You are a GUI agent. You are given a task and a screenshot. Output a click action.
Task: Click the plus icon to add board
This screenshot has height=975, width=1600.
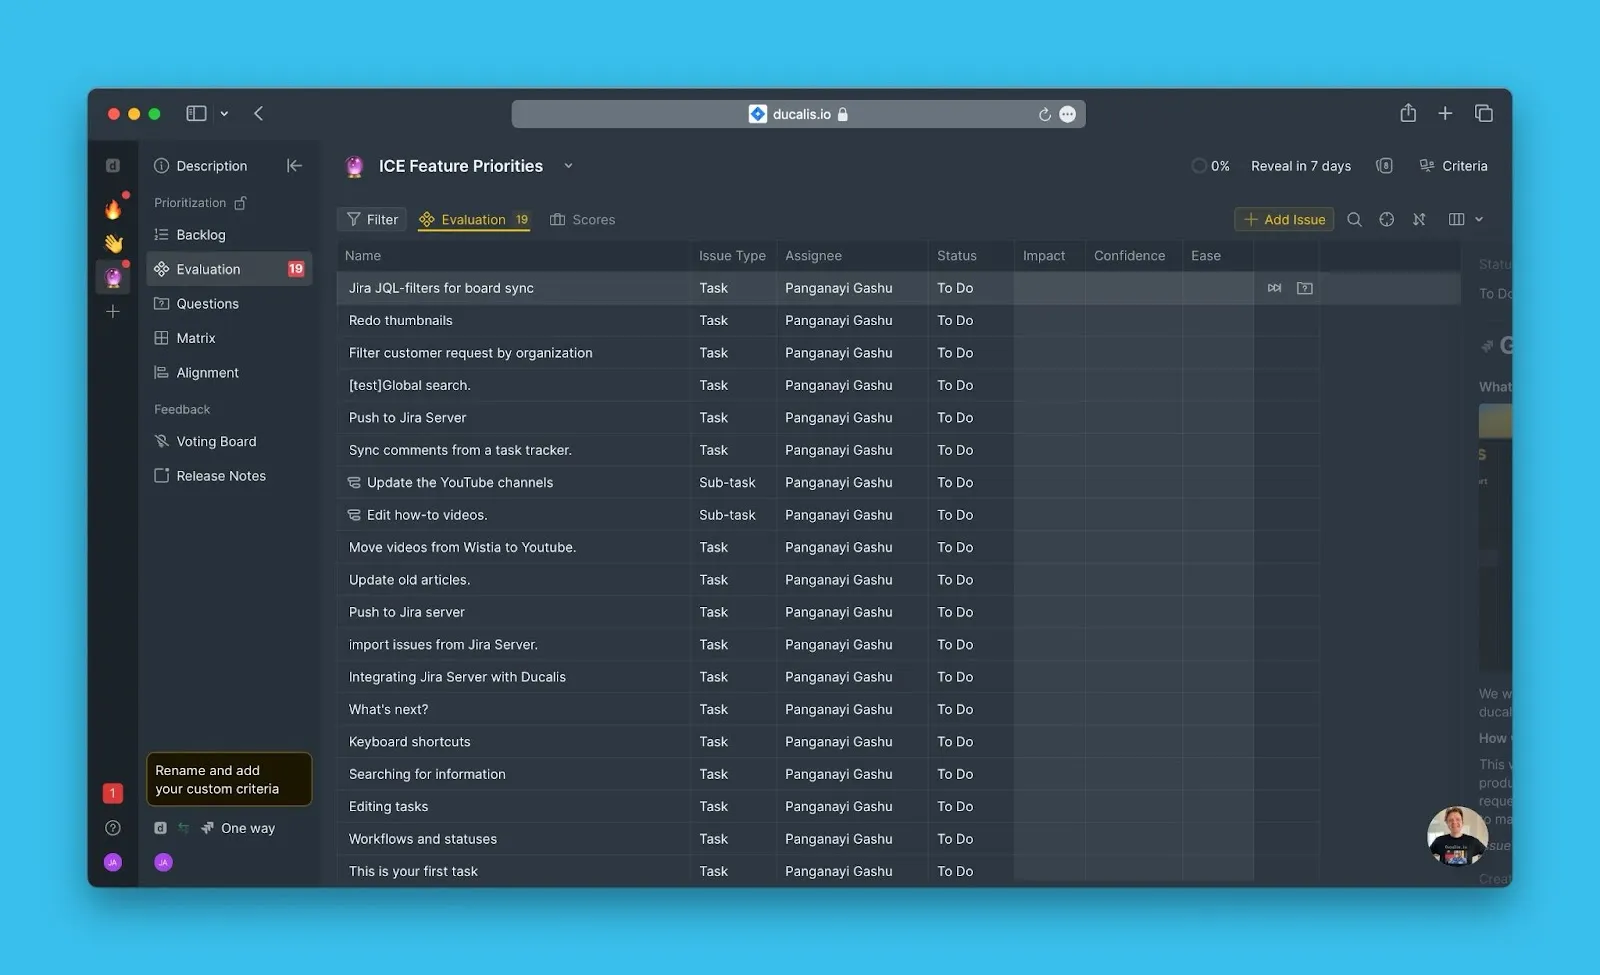pos(113,312)
